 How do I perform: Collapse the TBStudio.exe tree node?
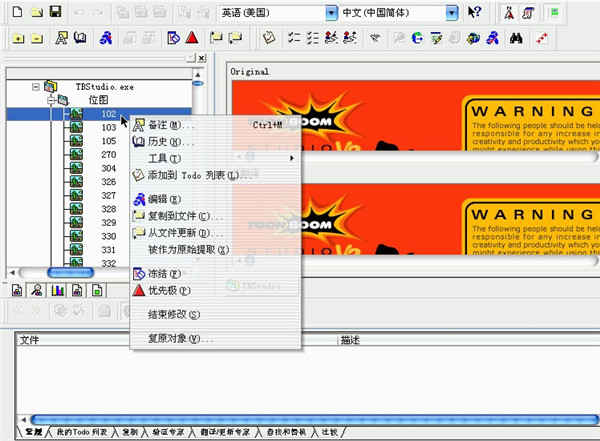coord(36,87)
